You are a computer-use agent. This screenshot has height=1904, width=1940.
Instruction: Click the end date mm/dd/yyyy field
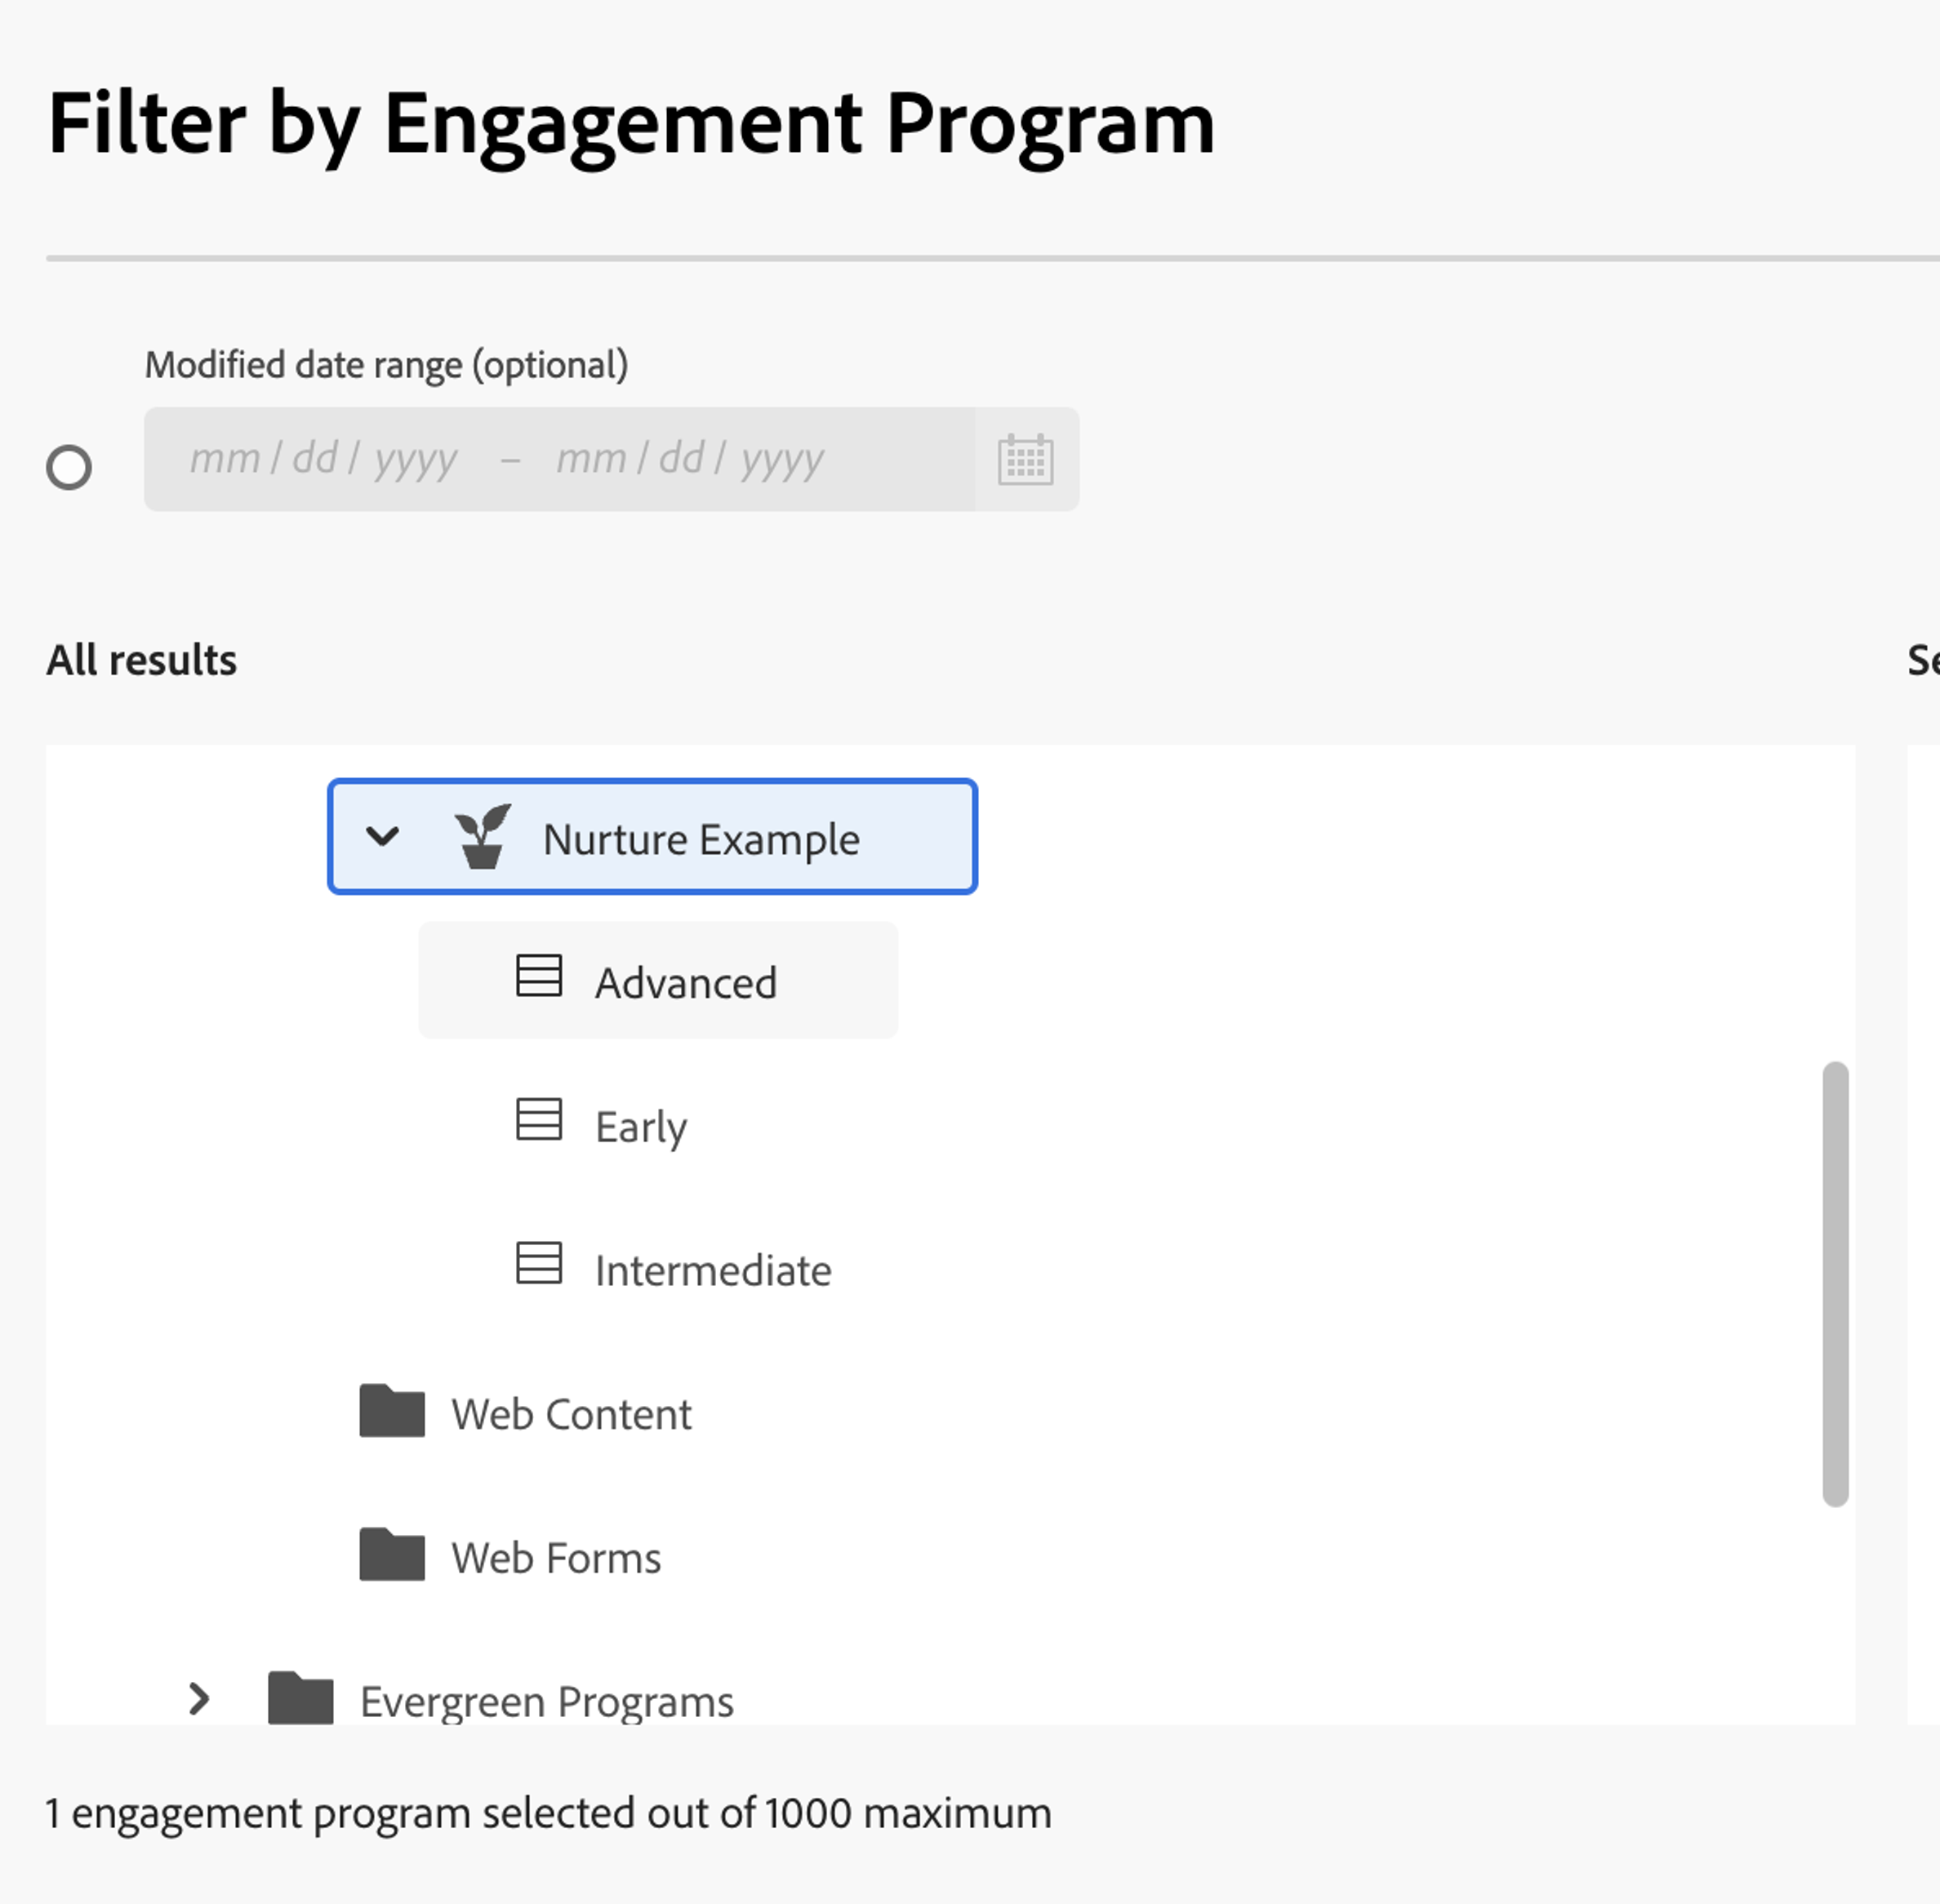[x=690, y=460]
